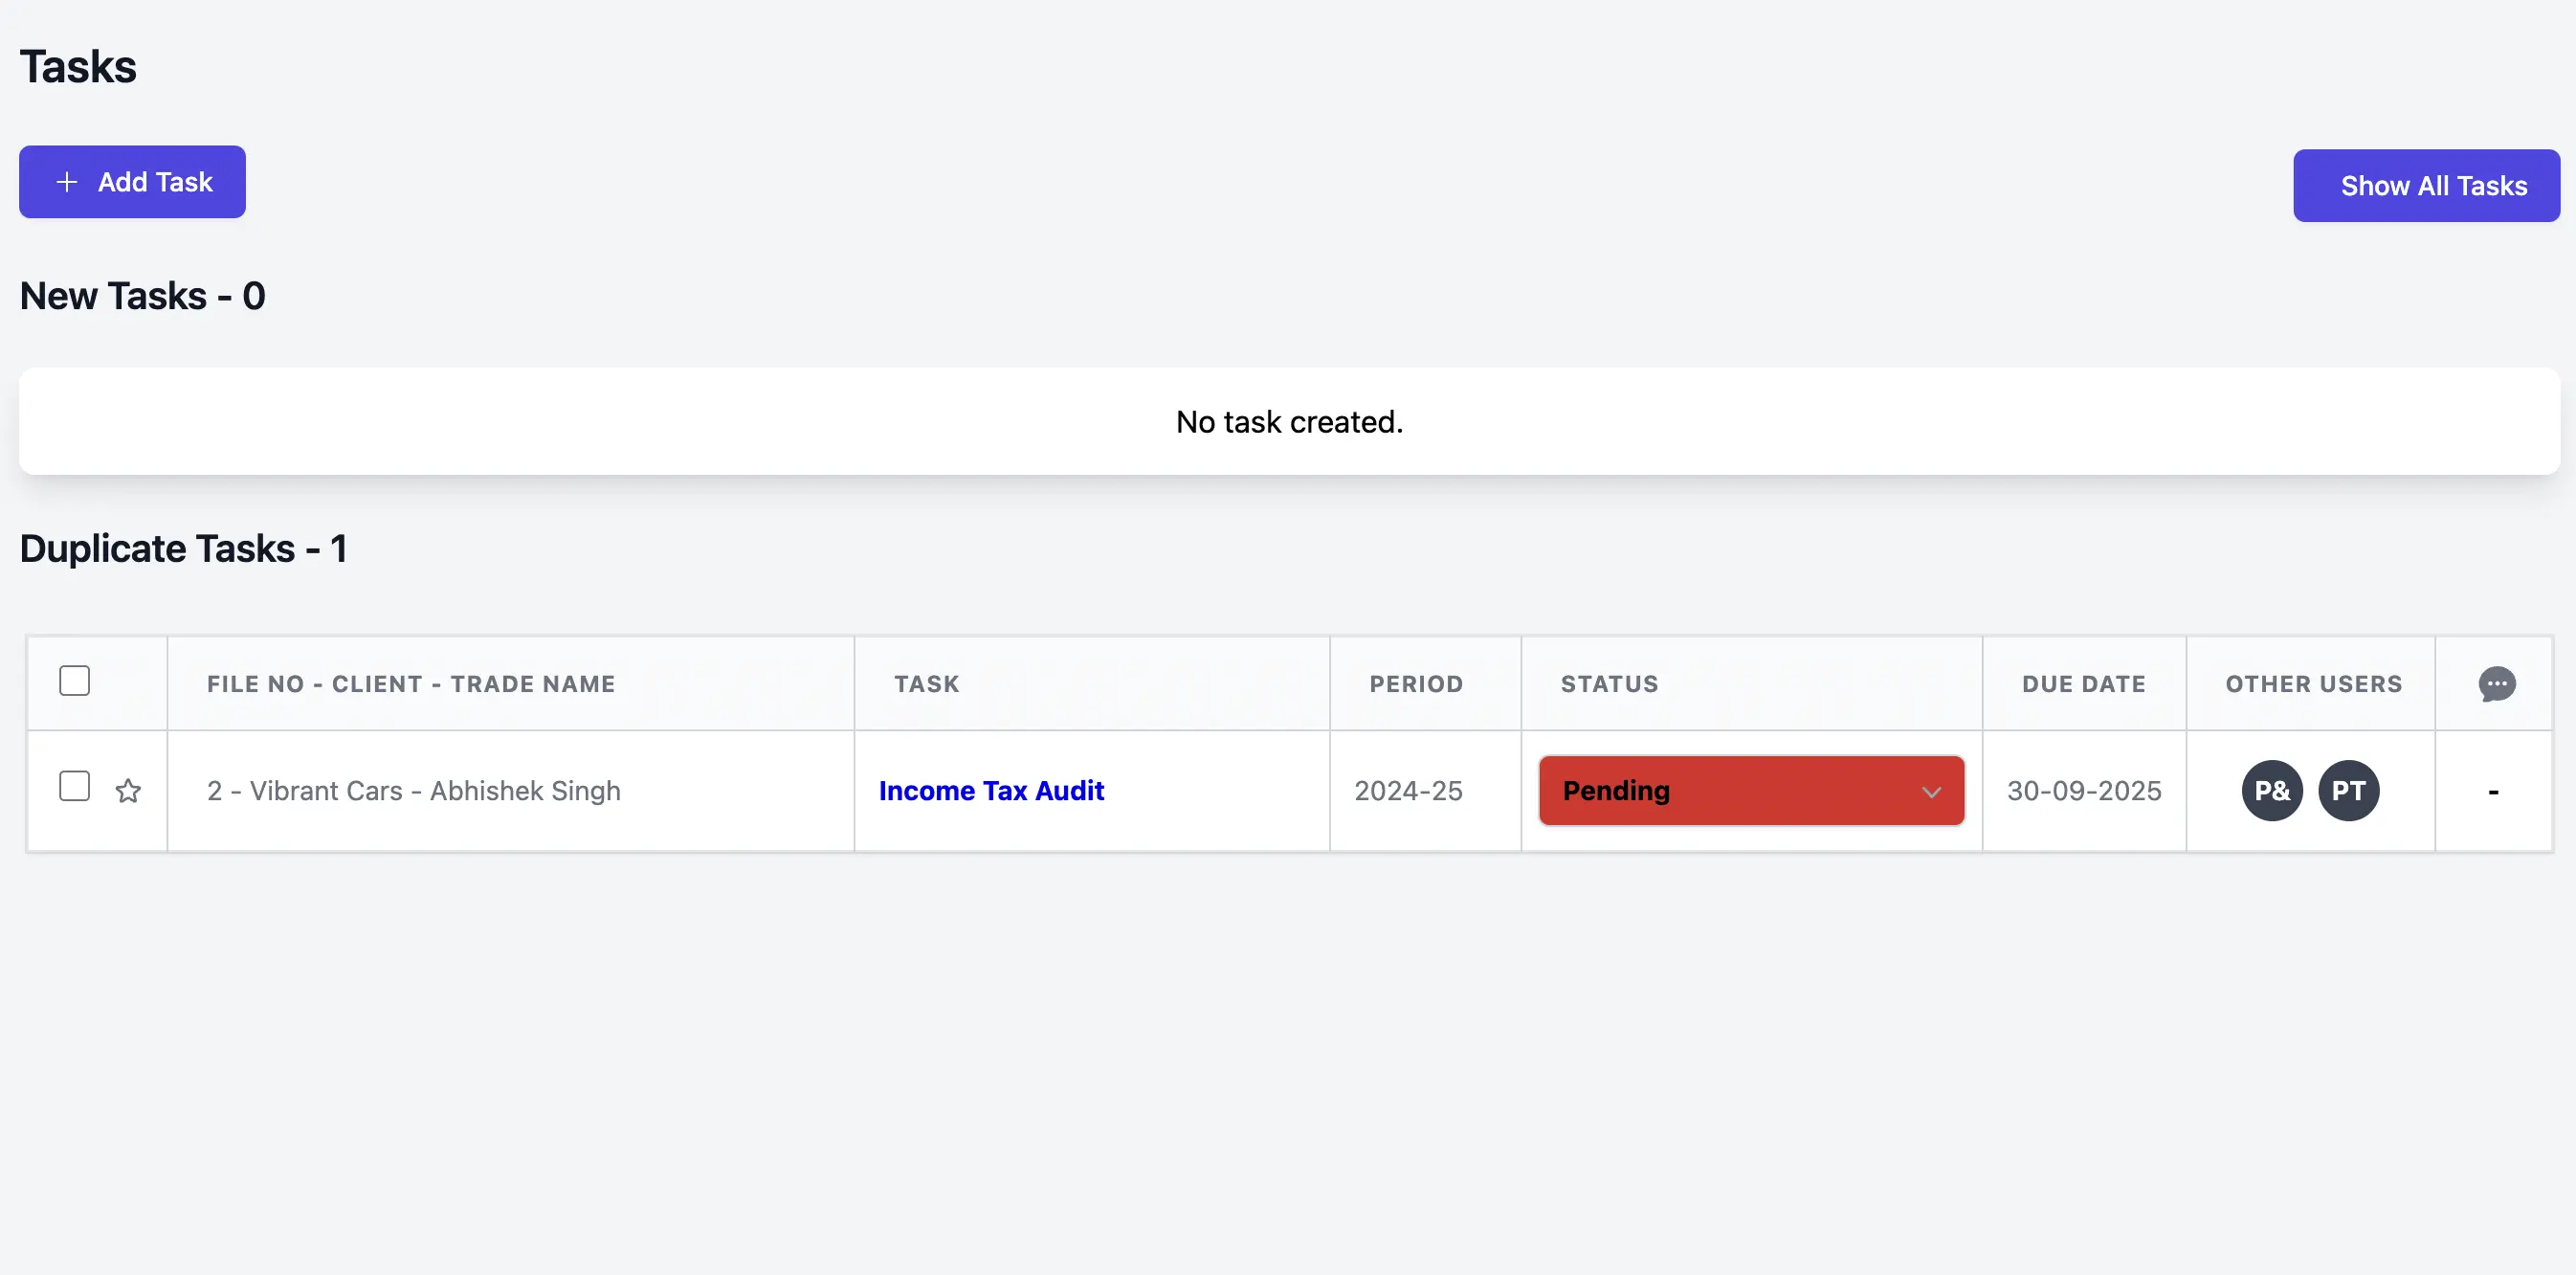Viewport: 2576px width, 1275px height.
Task: Open the P& user avatar
Action: (x=2272, y=791)
